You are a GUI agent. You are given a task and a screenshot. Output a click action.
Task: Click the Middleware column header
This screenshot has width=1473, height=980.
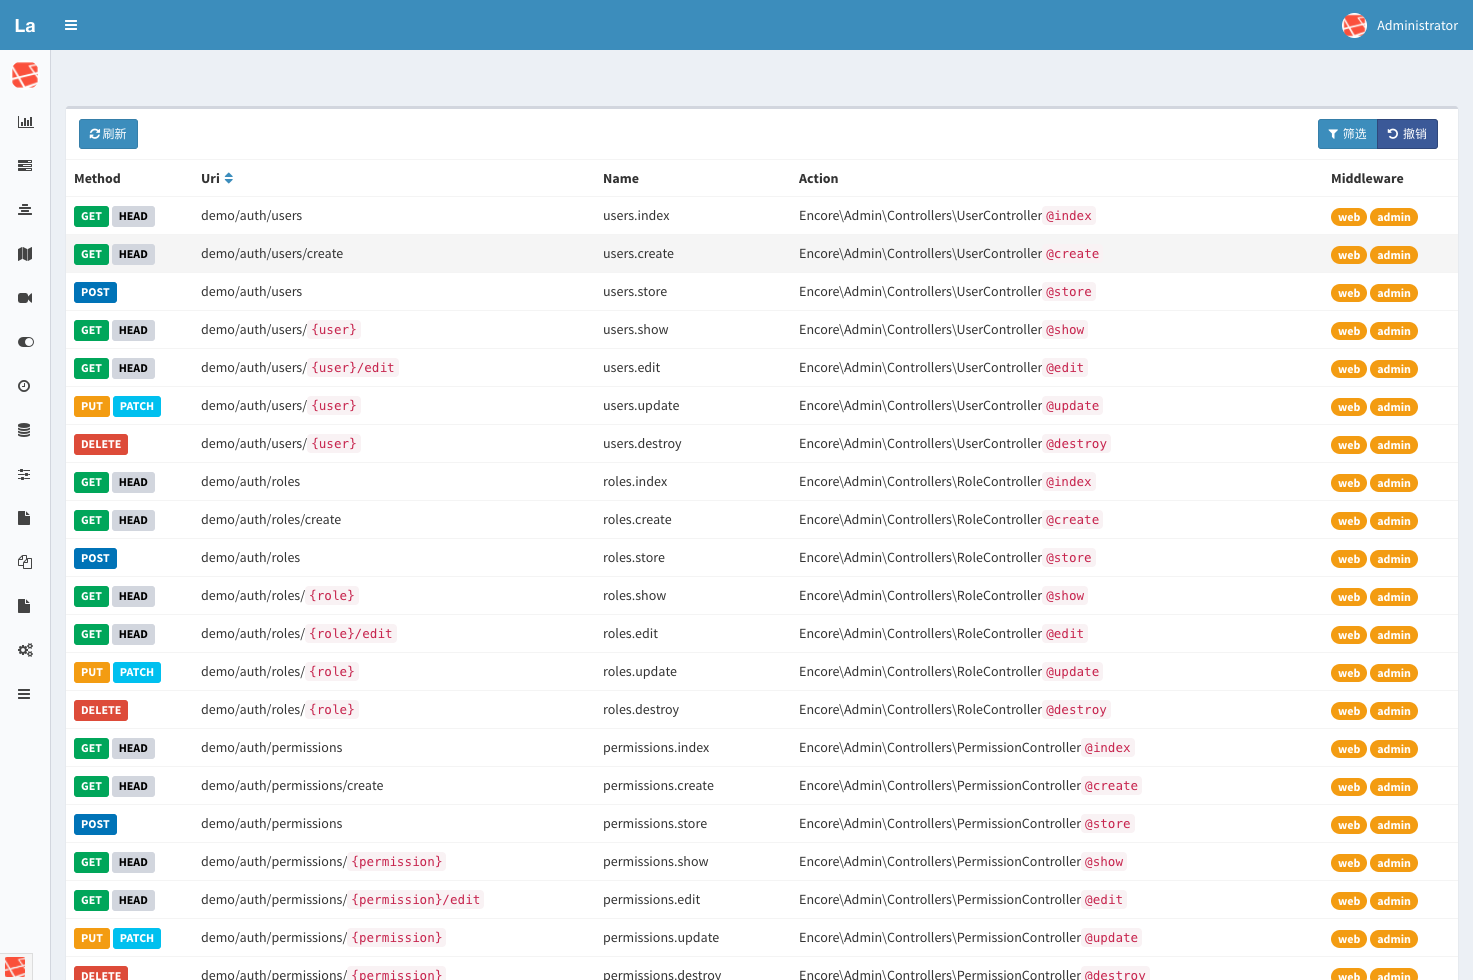pyautogui.click(x=1367, y=179)
